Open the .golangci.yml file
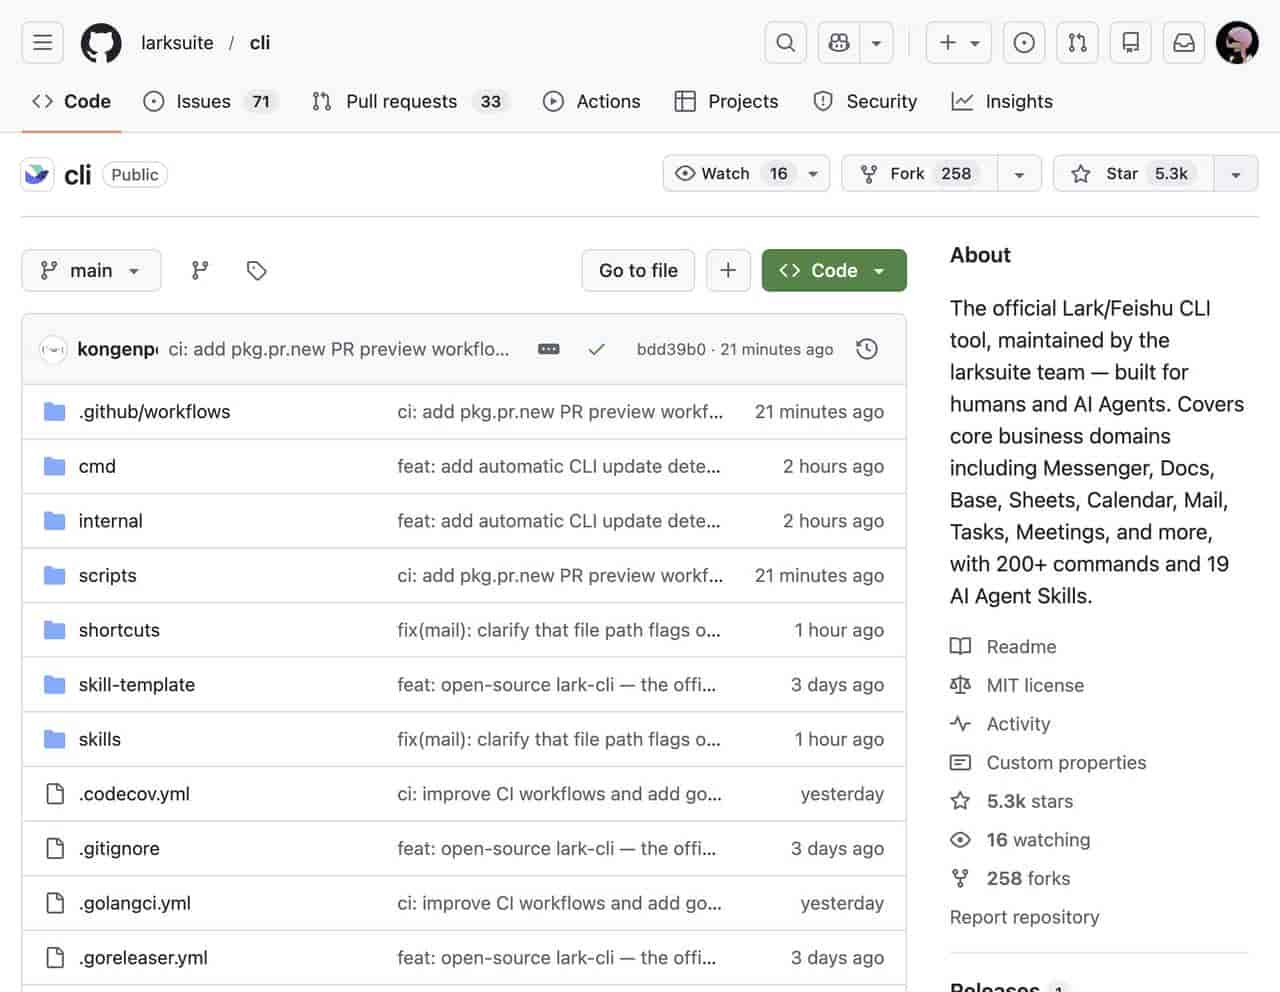Image resolution: width=1280 pixels, height=992 pixels. [135, 903]
